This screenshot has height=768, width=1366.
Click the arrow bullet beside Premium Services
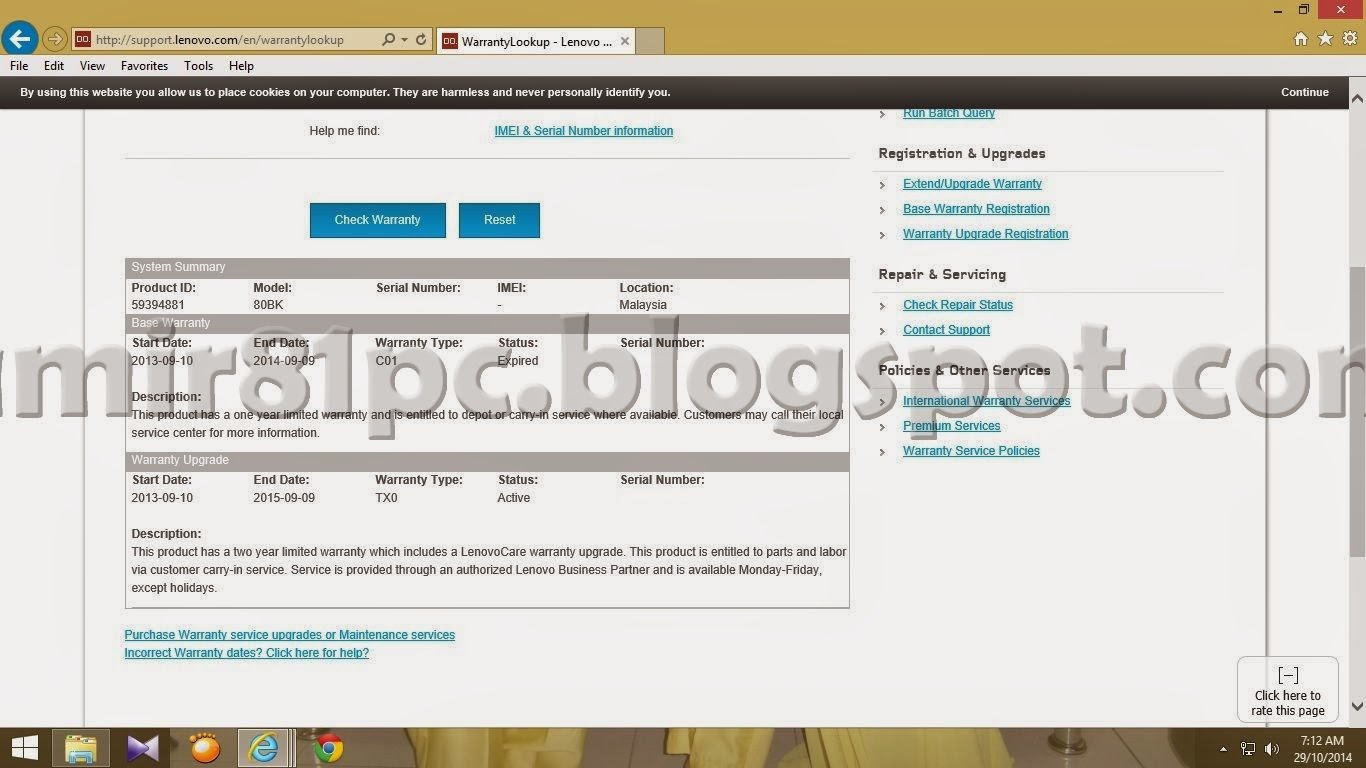pos(882,427)
